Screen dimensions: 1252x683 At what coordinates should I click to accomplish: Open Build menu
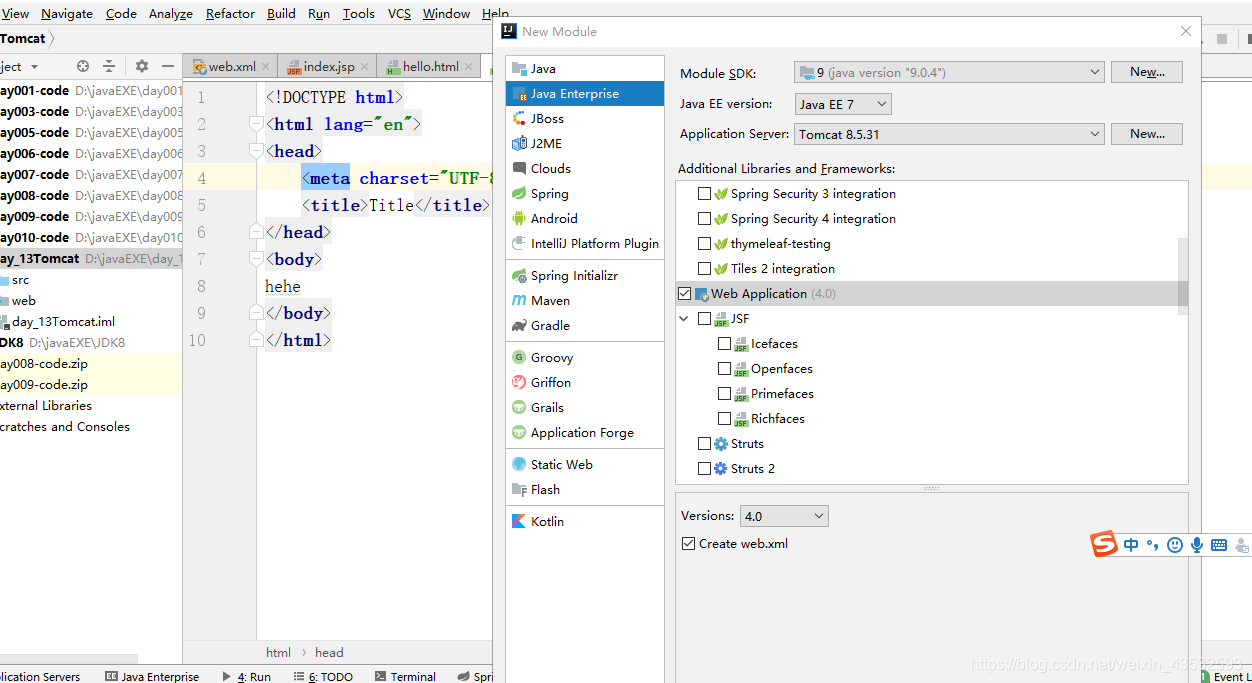pos(281,13)
